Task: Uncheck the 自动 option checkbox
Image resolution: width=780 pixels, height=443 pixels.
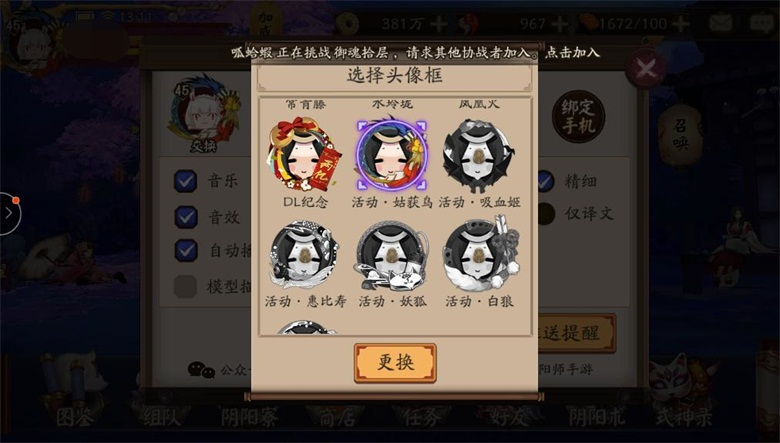Action: (x=186, y=250)
